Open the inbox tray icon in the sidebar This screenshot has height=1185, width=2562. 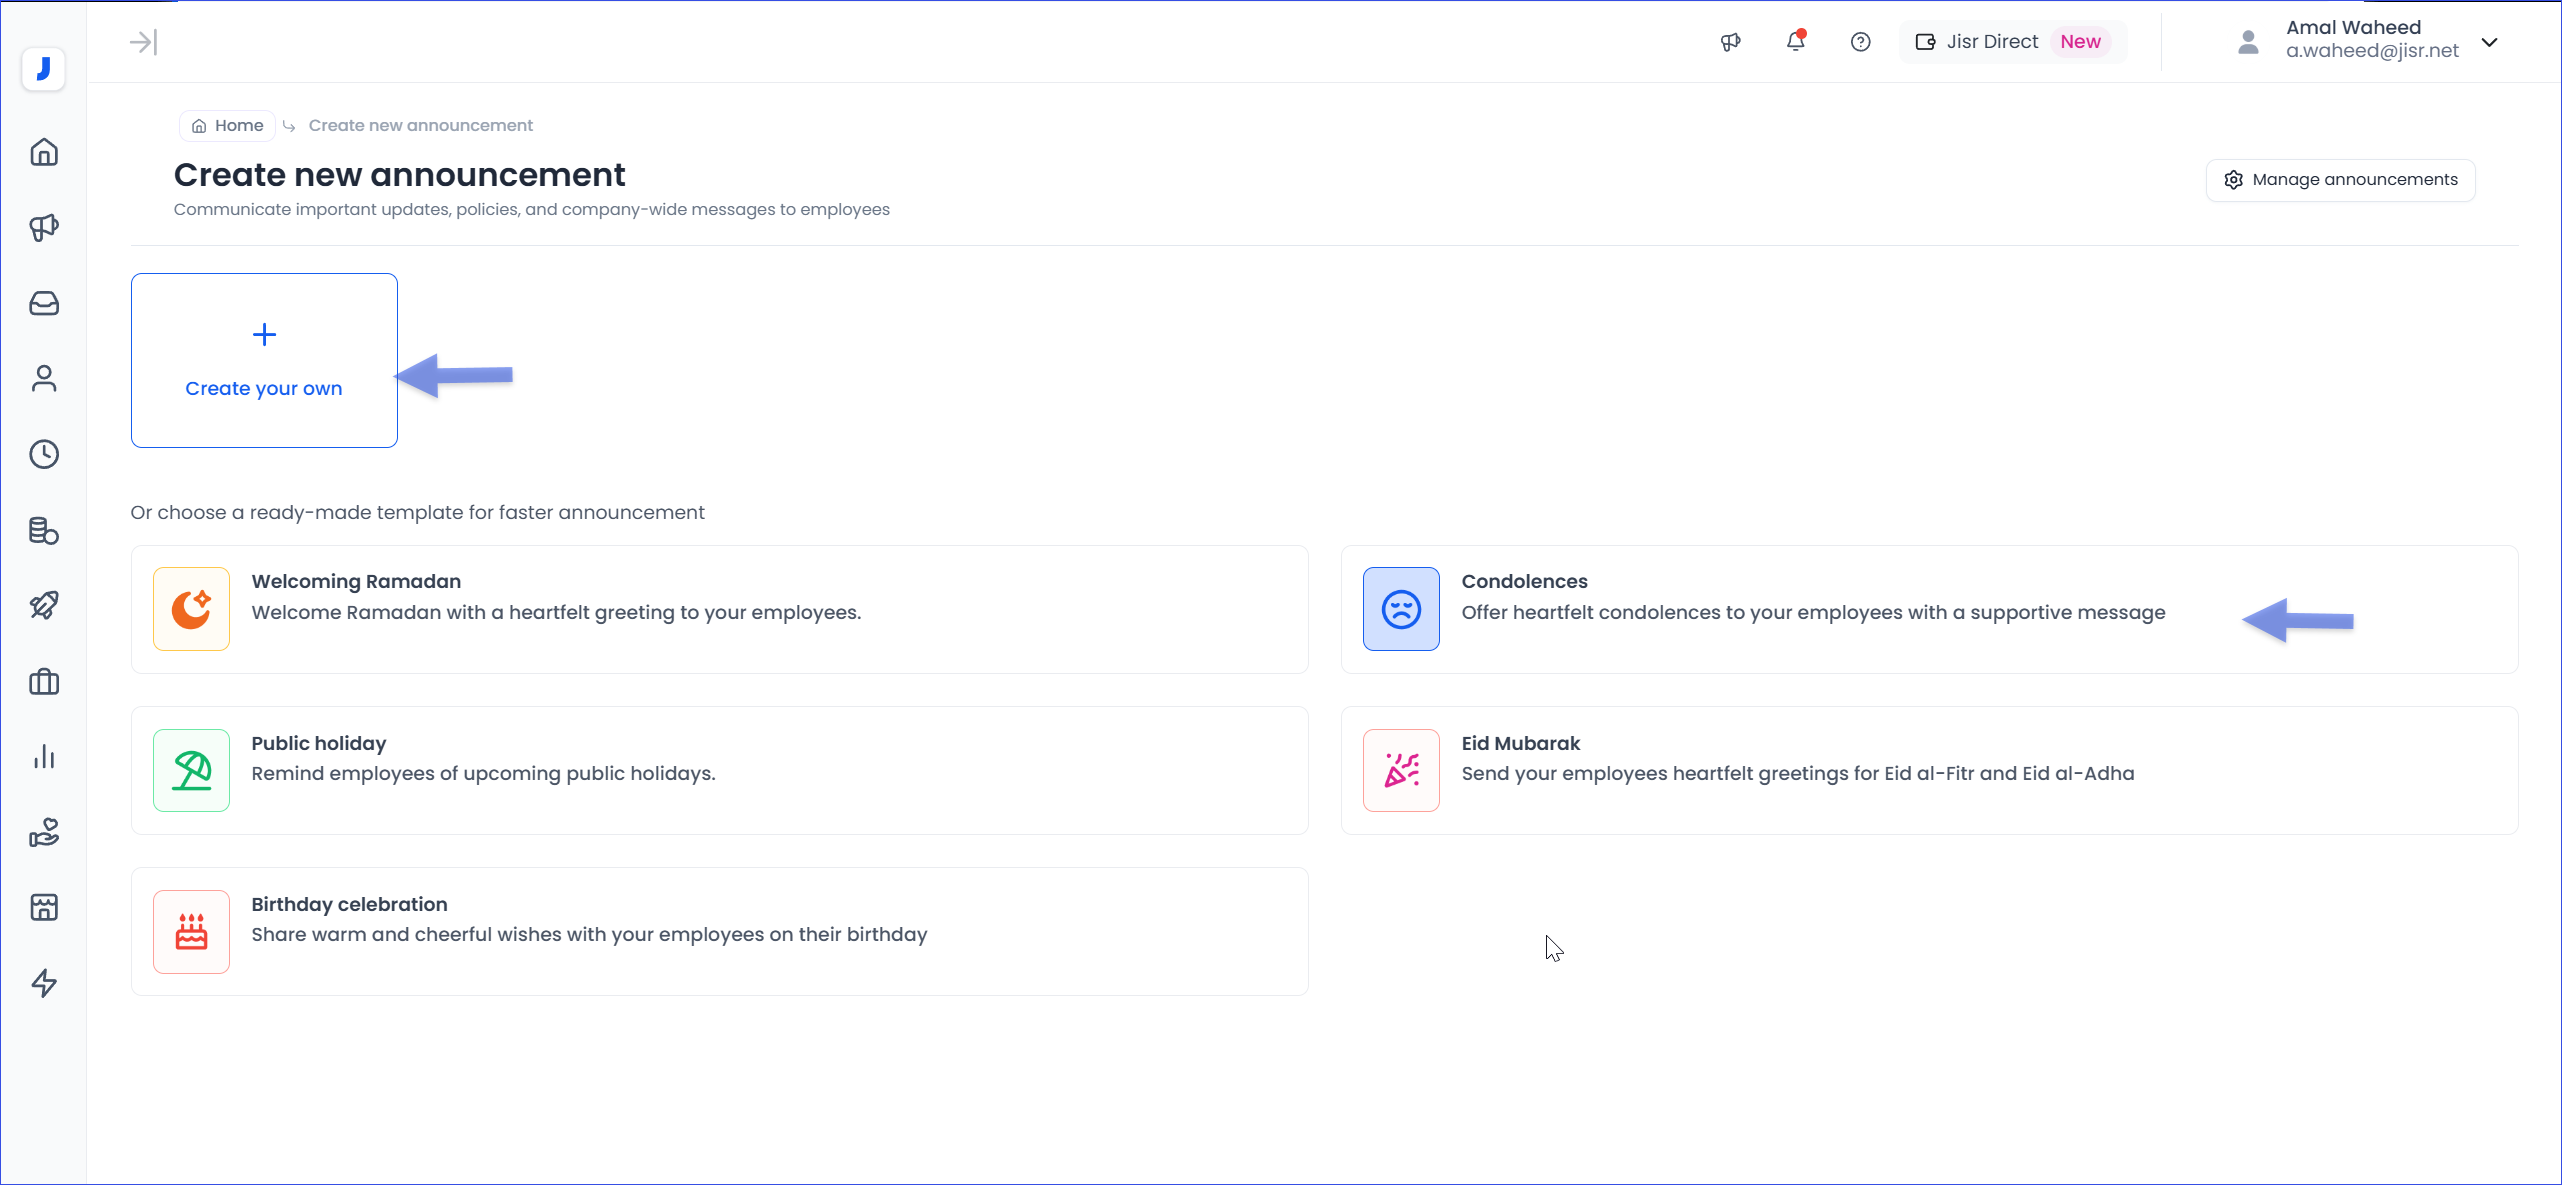44,303
